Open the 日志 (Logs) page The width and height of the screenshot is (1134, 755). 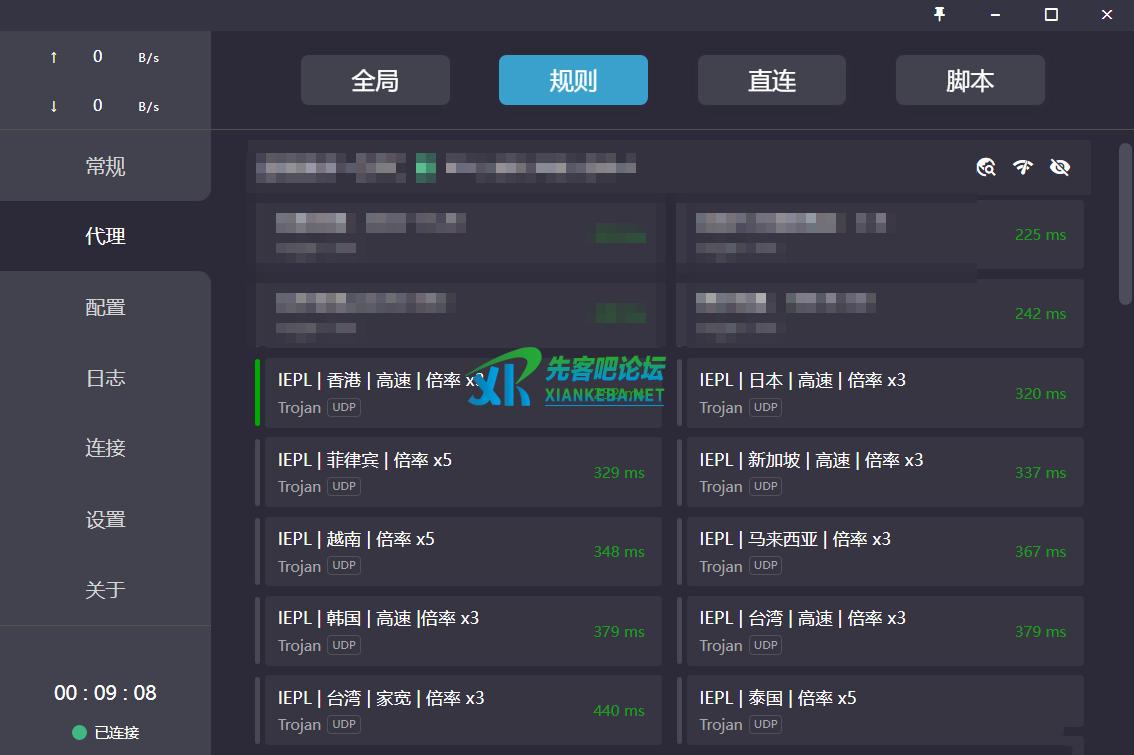(105, 378)
